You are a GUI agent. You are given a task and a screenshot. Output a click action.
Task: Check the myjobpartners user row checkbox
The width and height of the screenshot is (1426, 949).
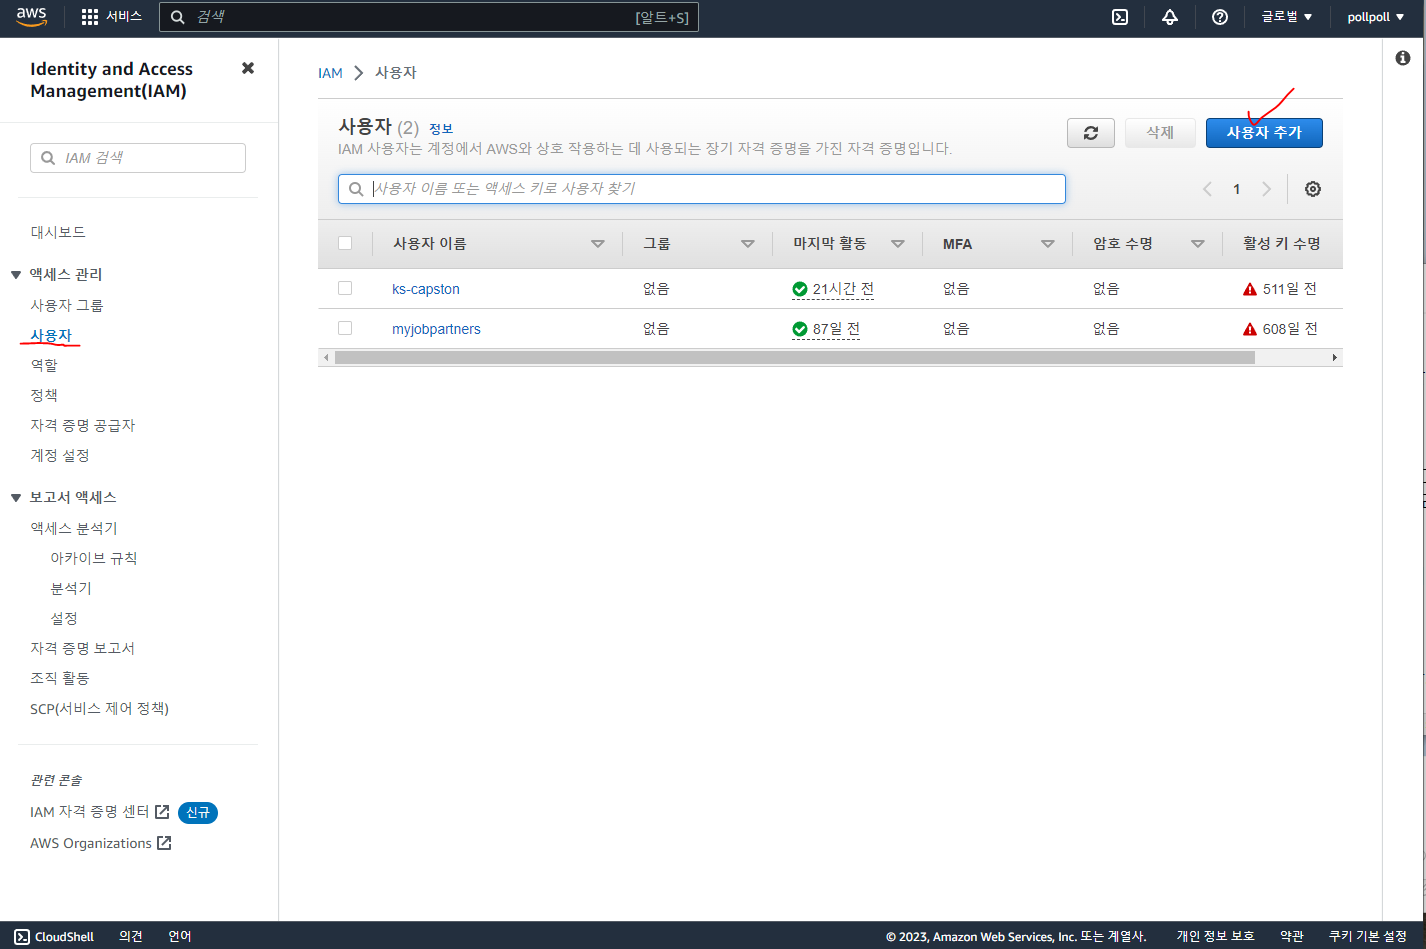[x=345, y=328]
